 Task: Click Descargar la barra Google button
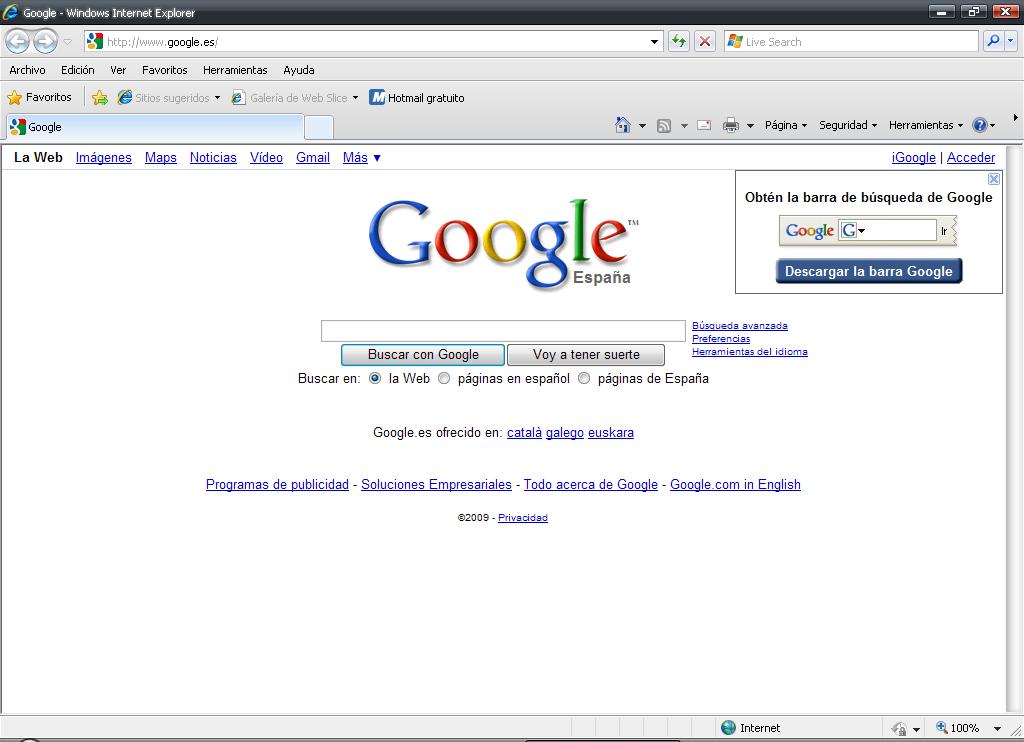869,271
